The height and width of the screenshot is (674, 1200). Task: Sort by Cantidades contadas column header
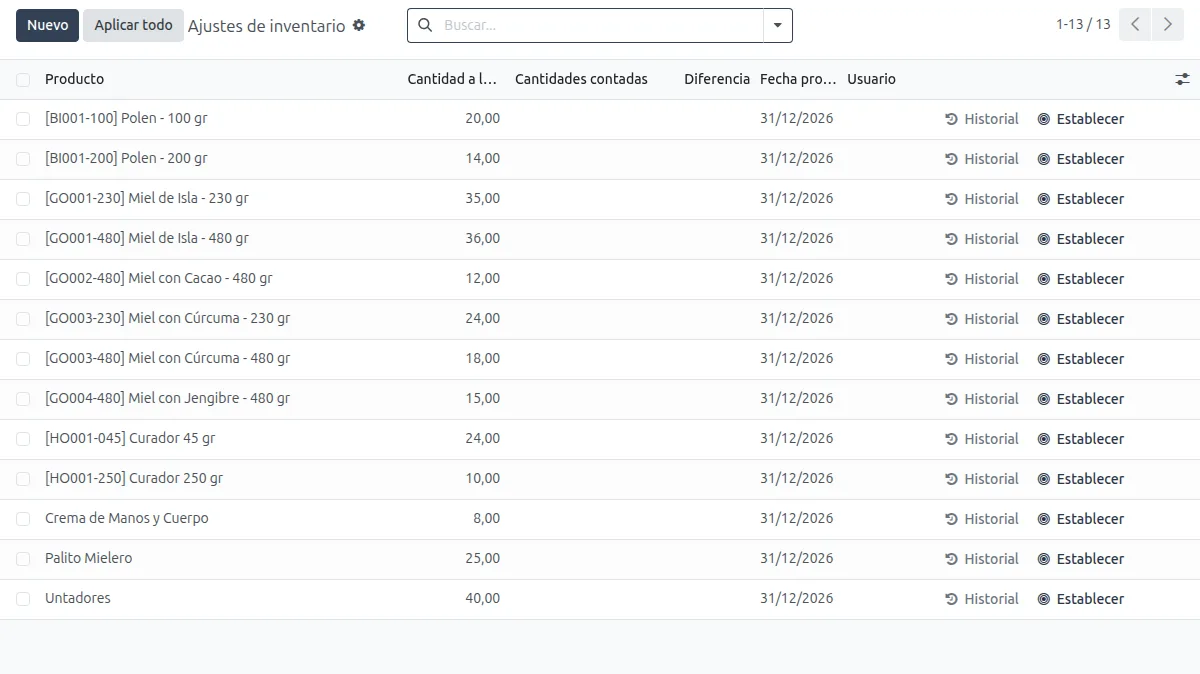click(581, 79)
